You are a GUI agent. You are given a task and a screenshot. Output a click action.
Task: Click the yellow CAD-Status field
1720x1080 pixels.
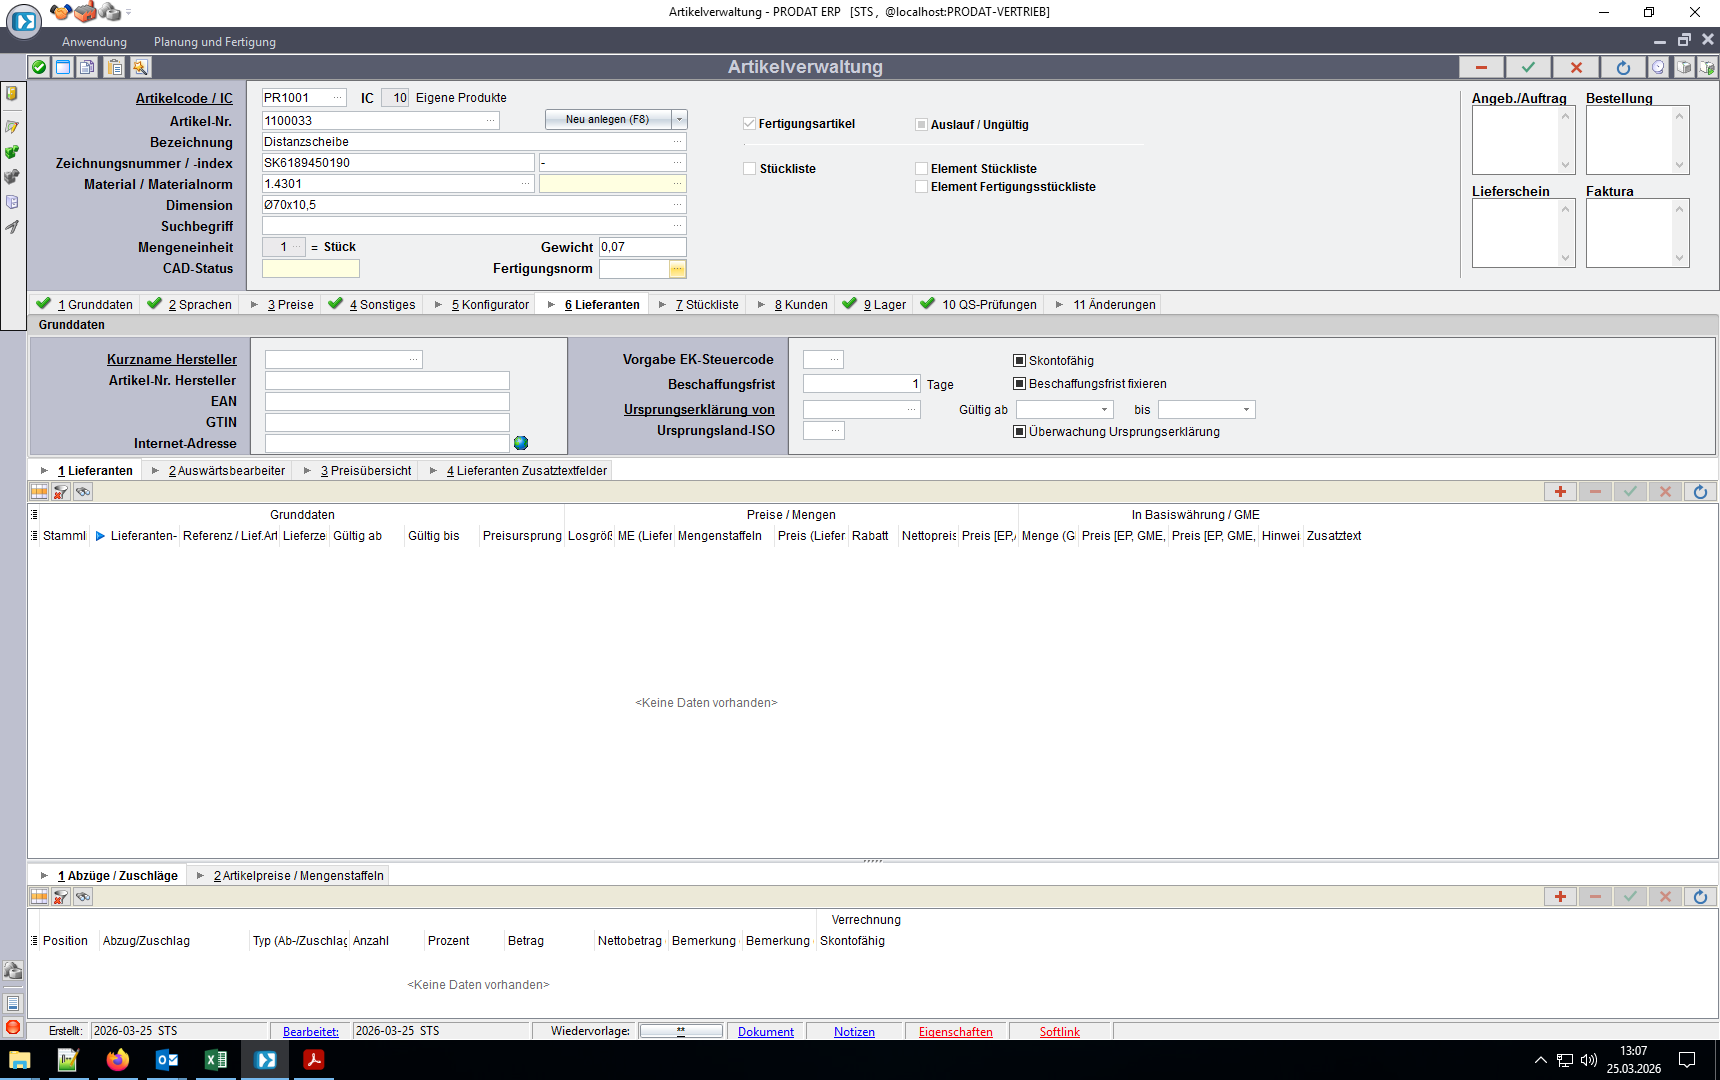click(x=311, y=269)
